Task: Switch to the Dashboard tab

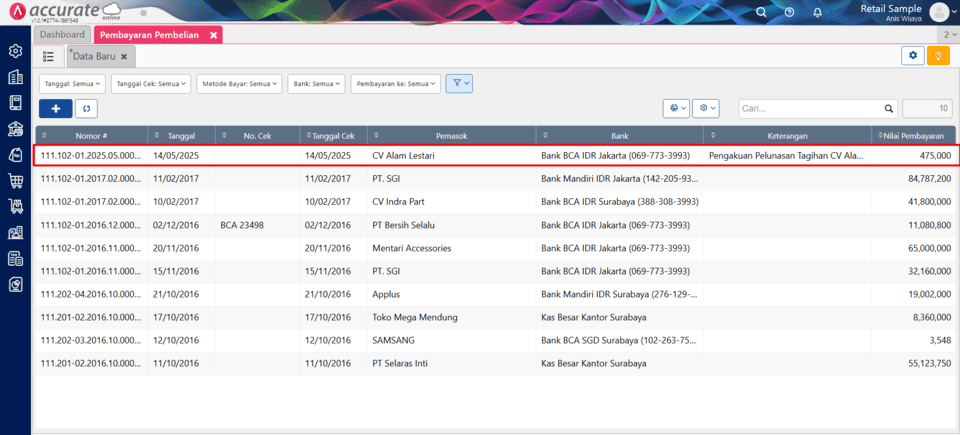Action: (62, 35)
